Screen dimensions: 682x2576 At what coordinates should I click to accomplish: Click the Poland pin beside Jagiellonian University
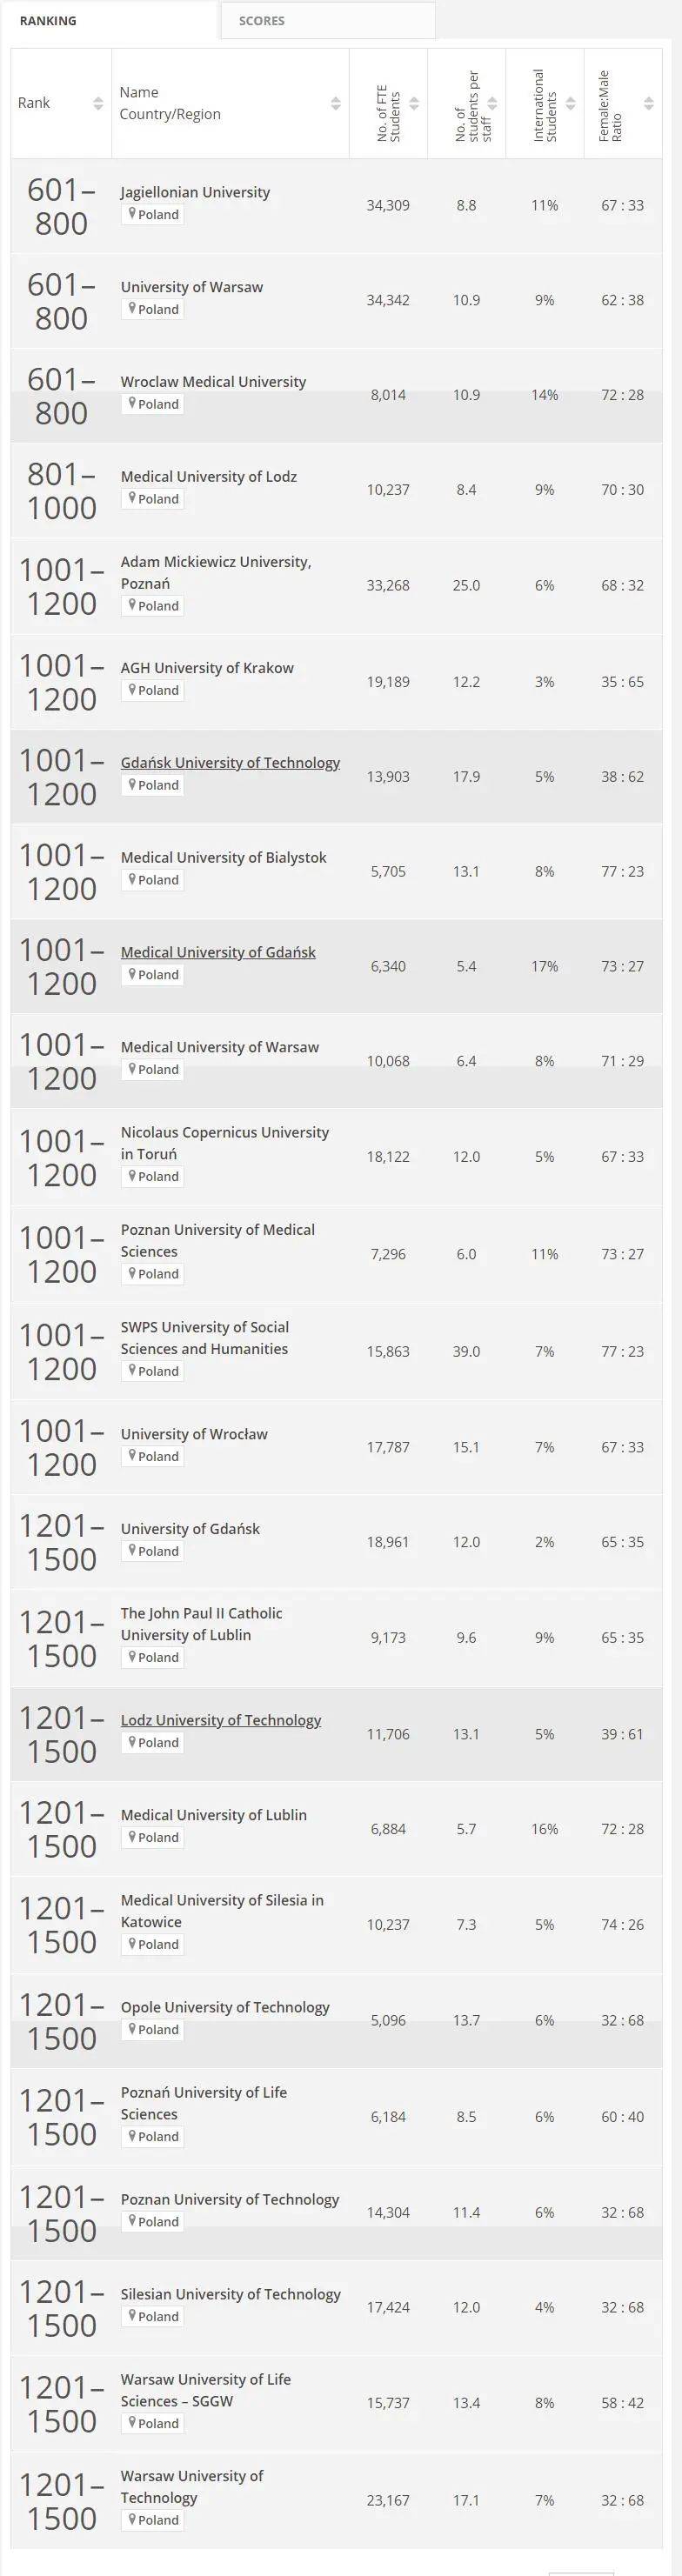tap(152, 214)
